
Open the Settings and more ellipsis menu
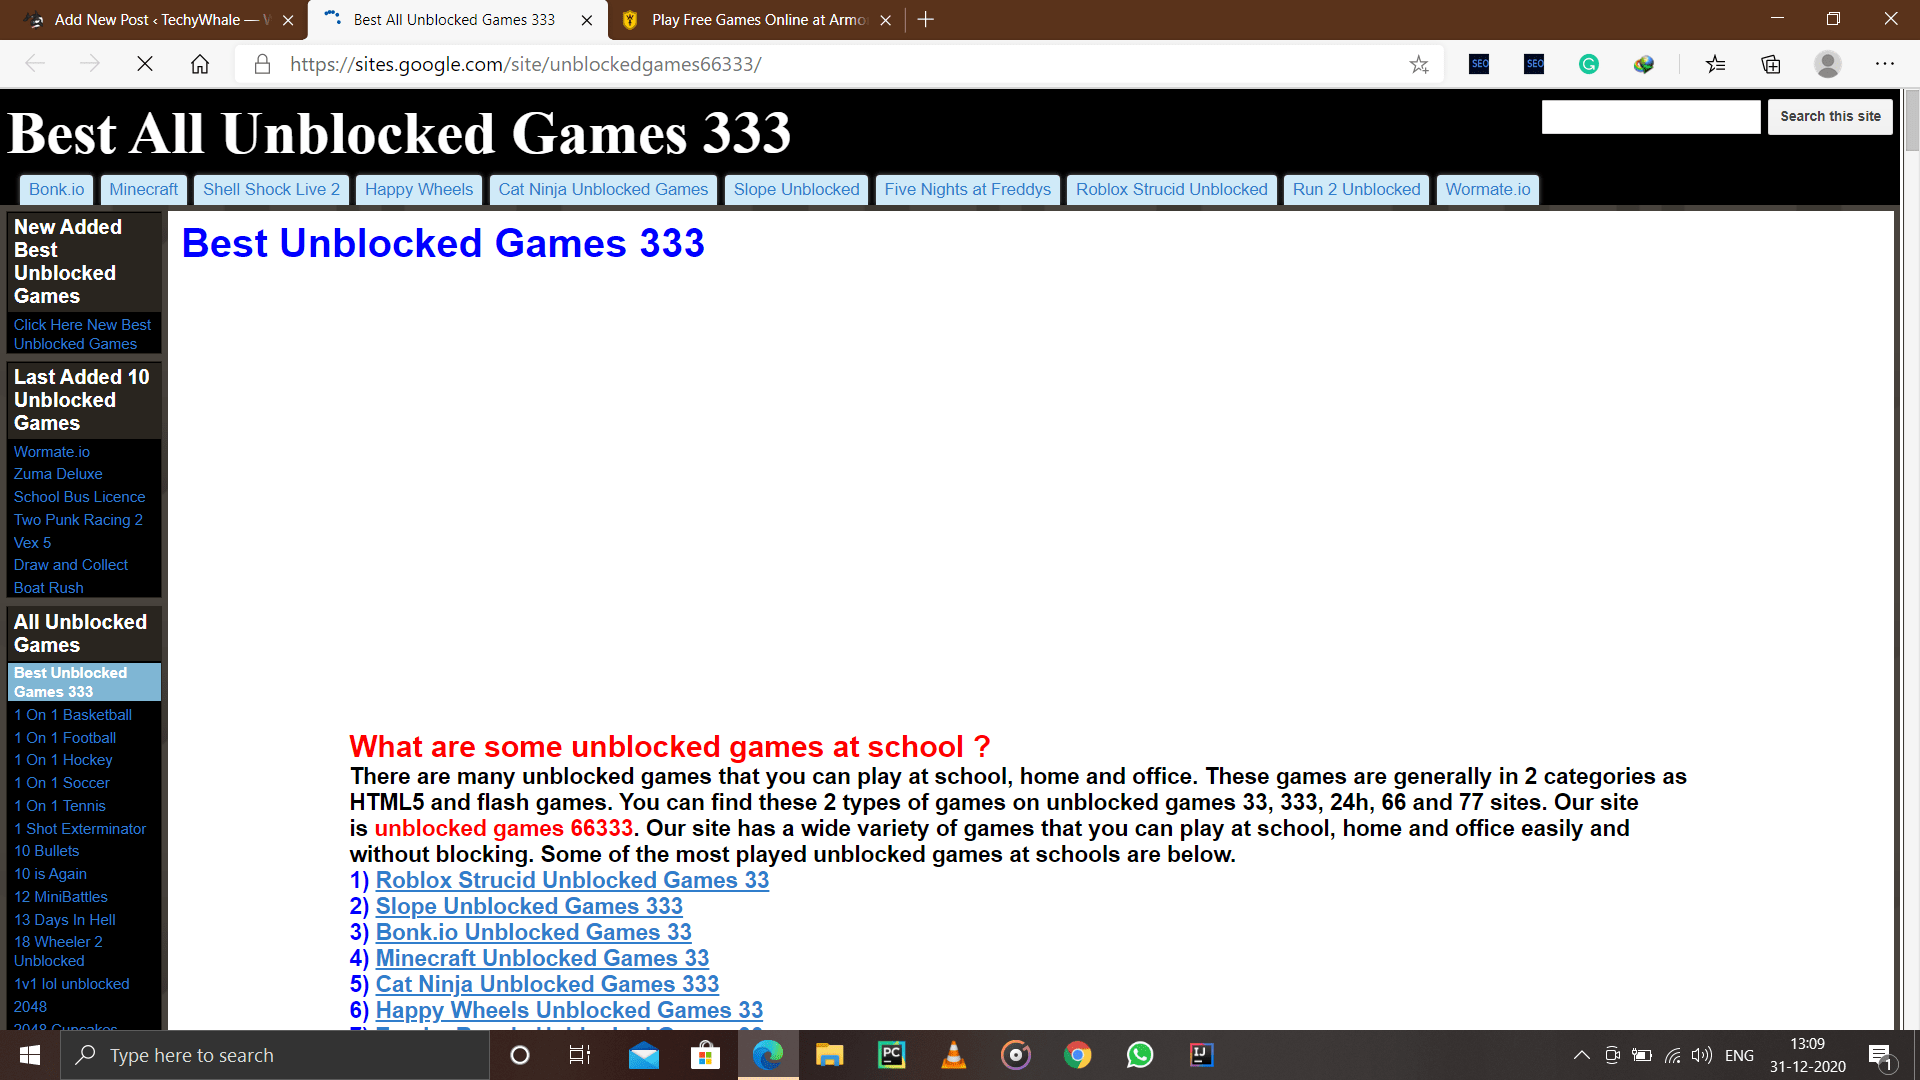click(1884, 64)
